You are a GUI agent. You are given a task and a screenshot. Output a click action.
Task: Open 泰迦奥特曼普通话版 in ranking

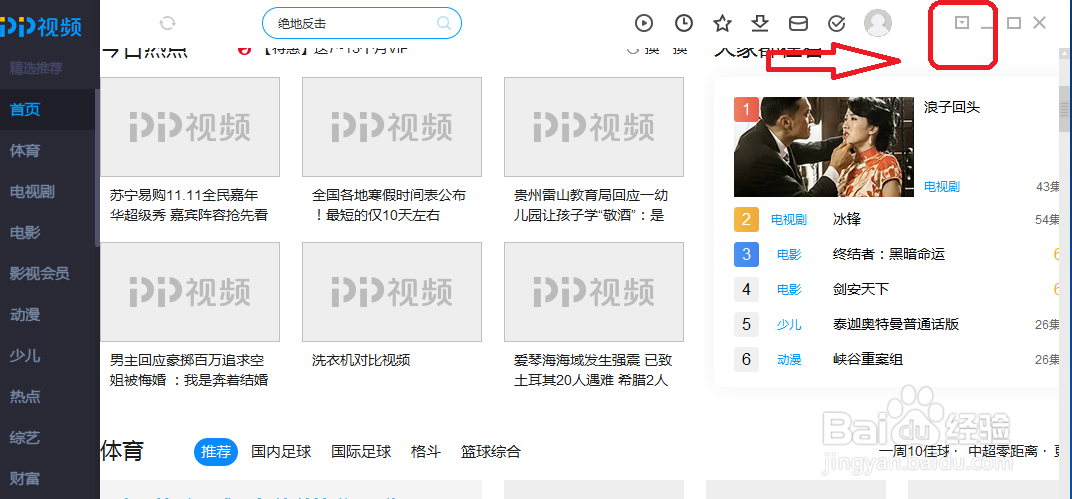point(896,324)
